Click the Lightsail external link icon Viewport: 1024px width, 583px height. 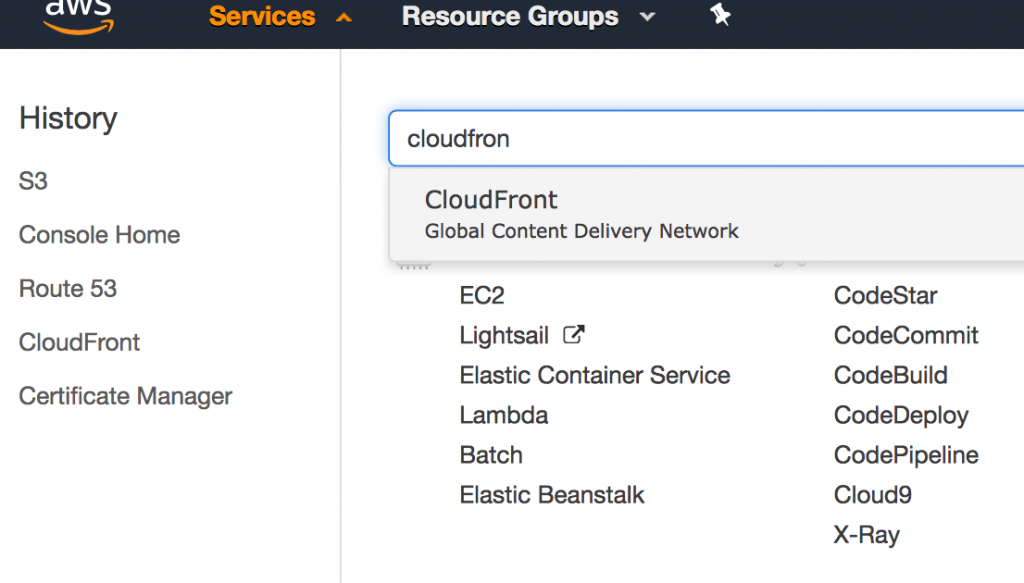[x=573, y=335]
